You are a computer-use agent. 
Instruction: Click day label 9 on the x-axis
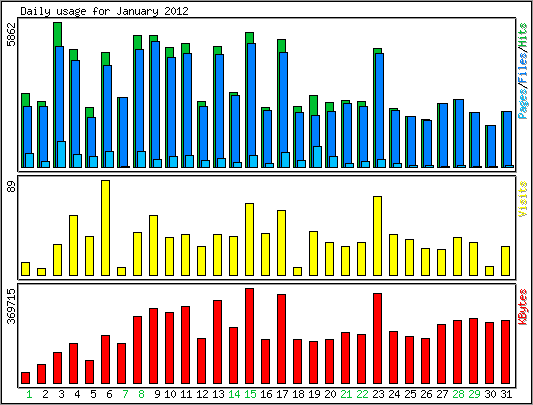coord(157,394)
